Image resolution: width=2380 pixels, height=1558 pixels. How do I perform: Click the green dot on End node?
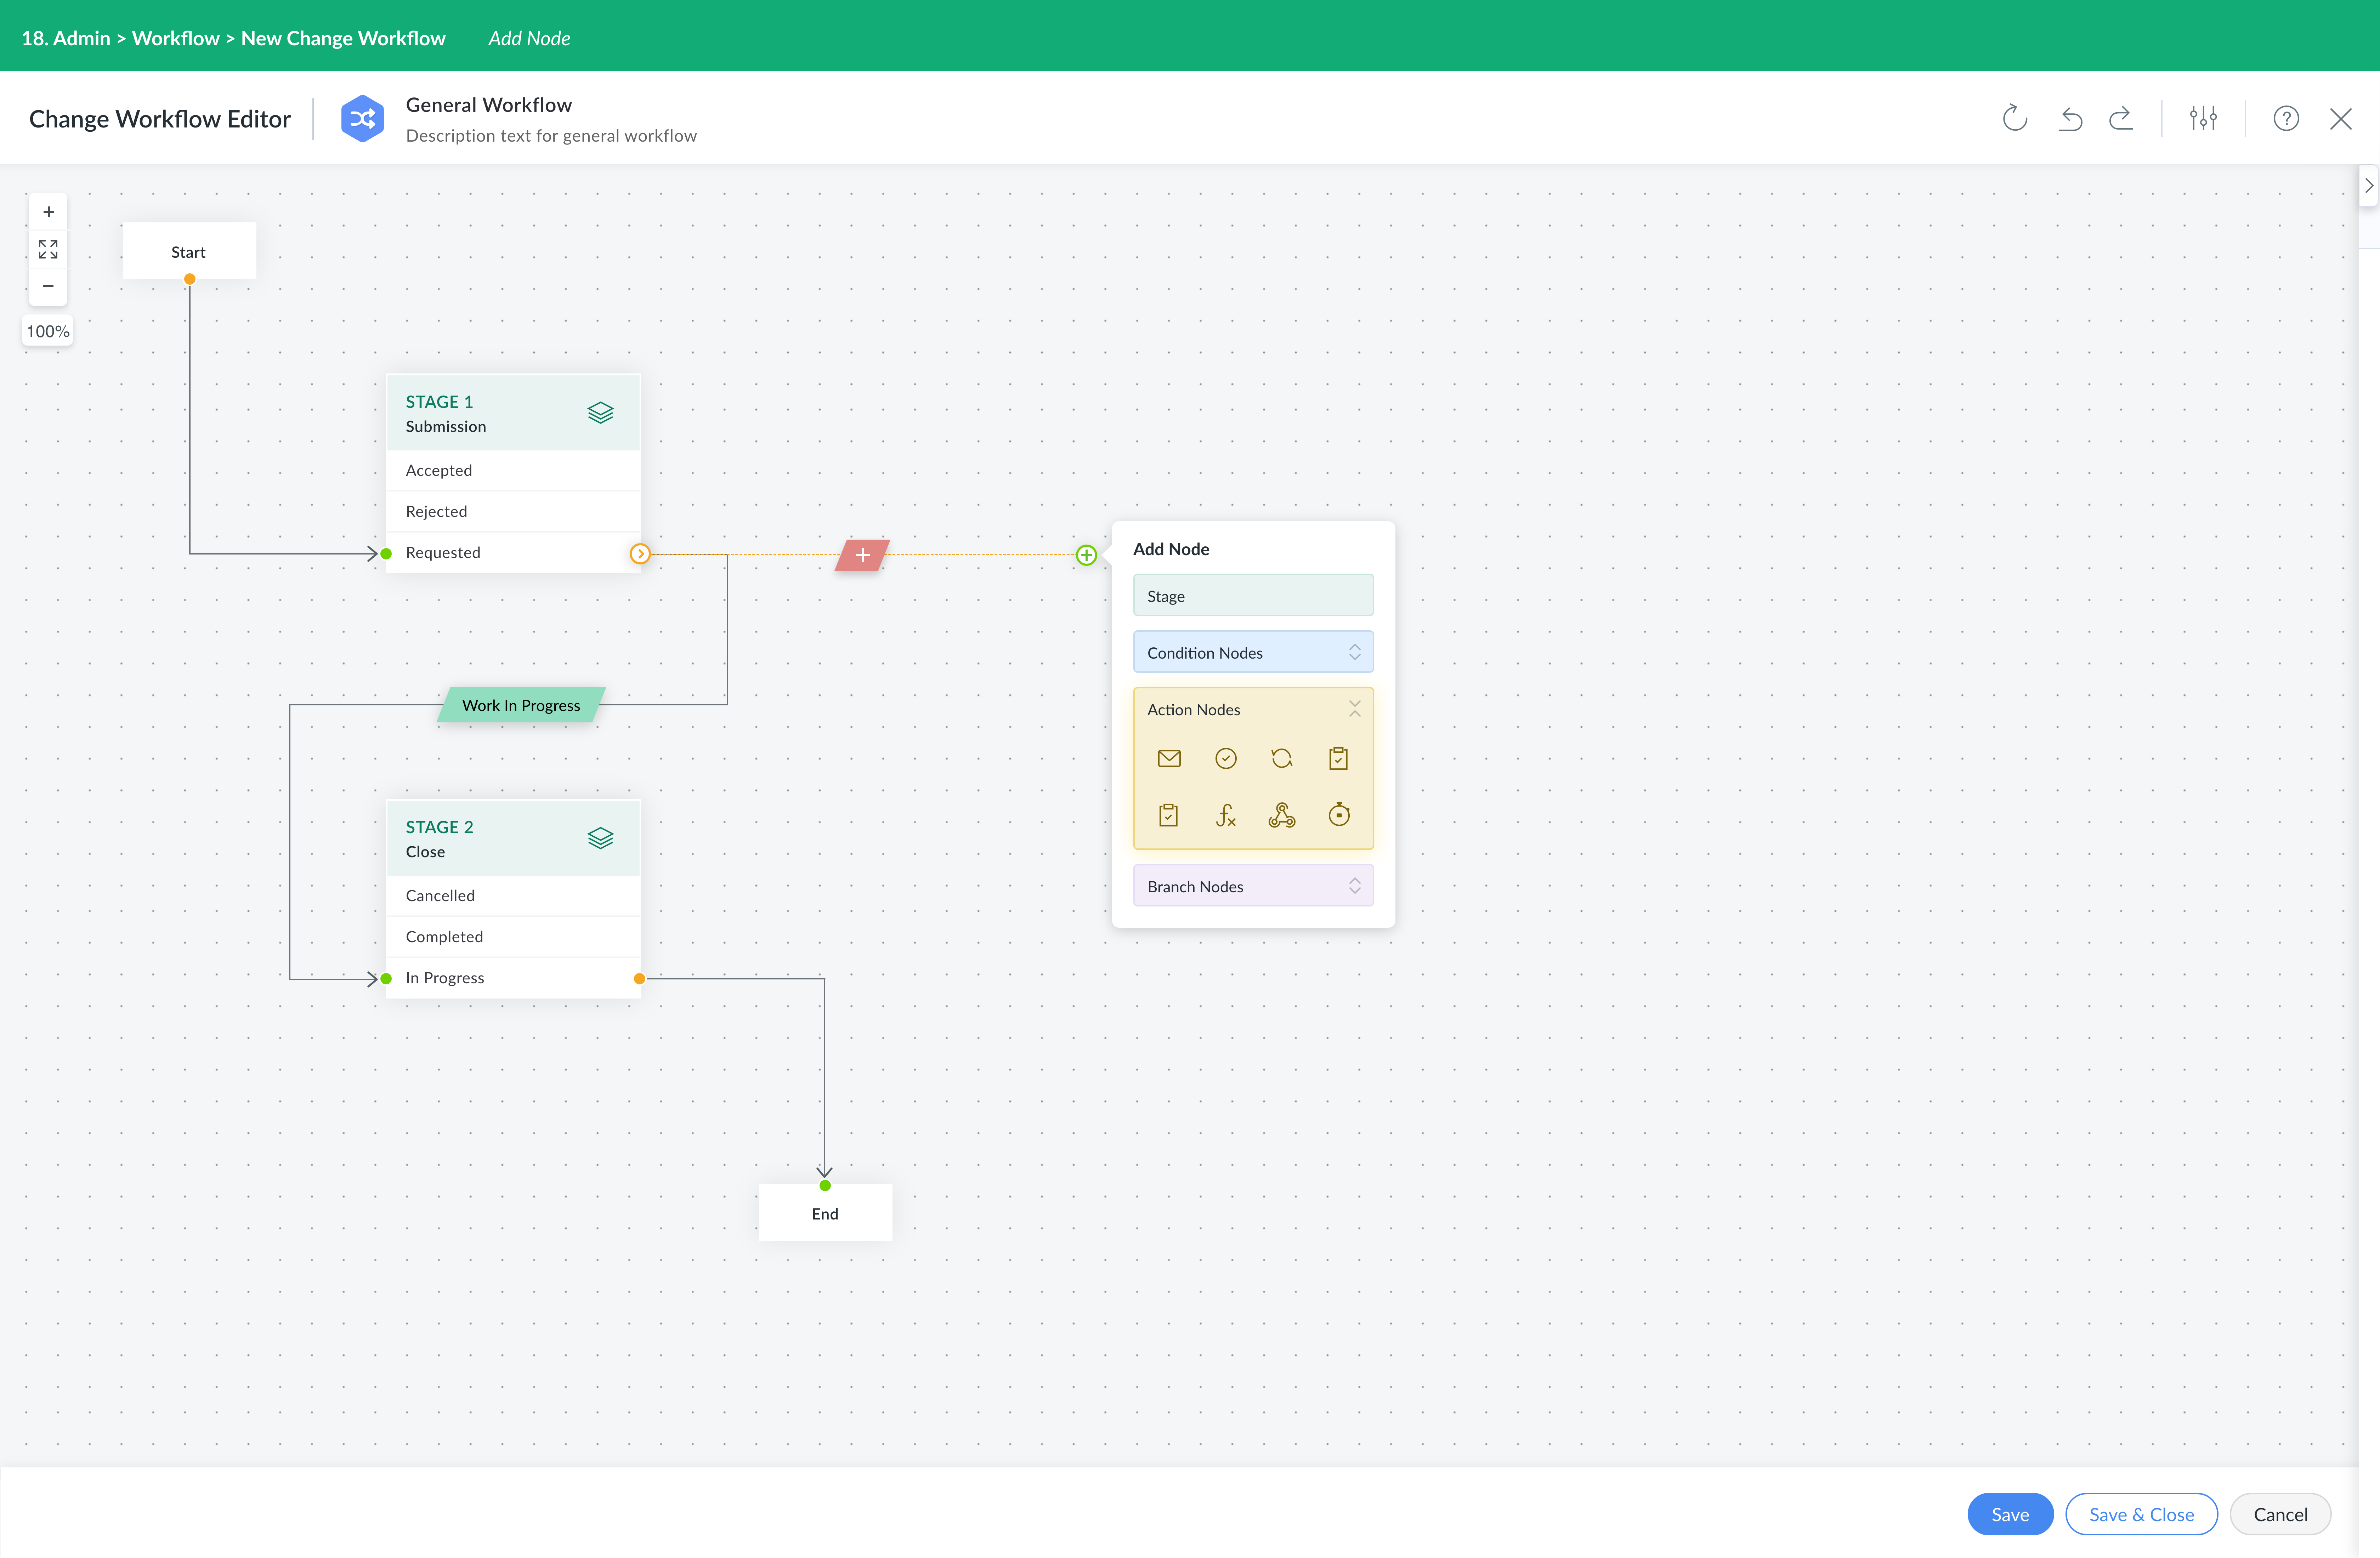tap(825, 1186)
